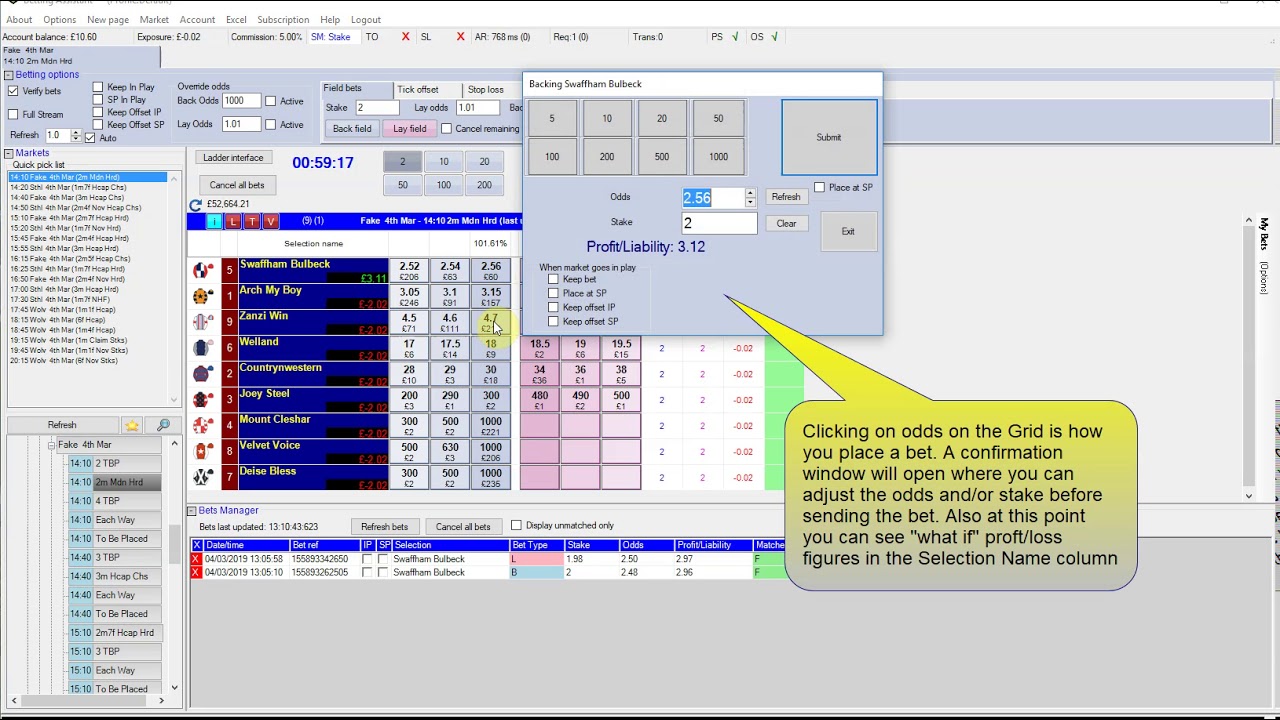Screen dimensions: 1280x720
Task: Cancel the lay bet 155893342650 with its red X
Action: pos(196,559)
